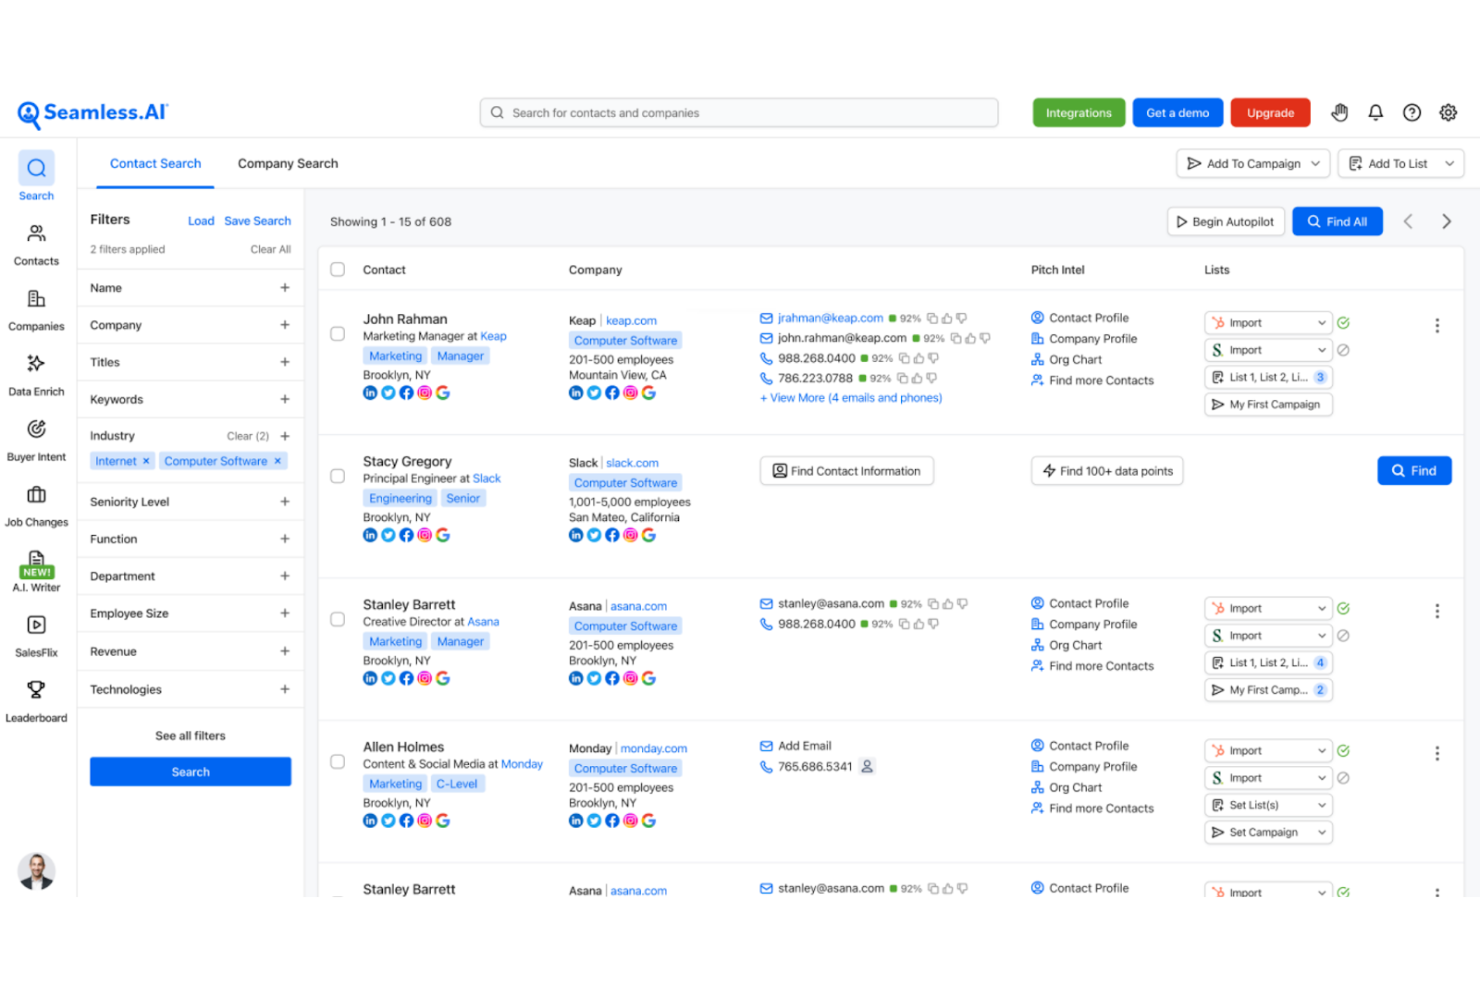Open the keap.com company link
The height and width of the screenshot is (987, 1480).
pyautogui.click(x=631, y=321)
